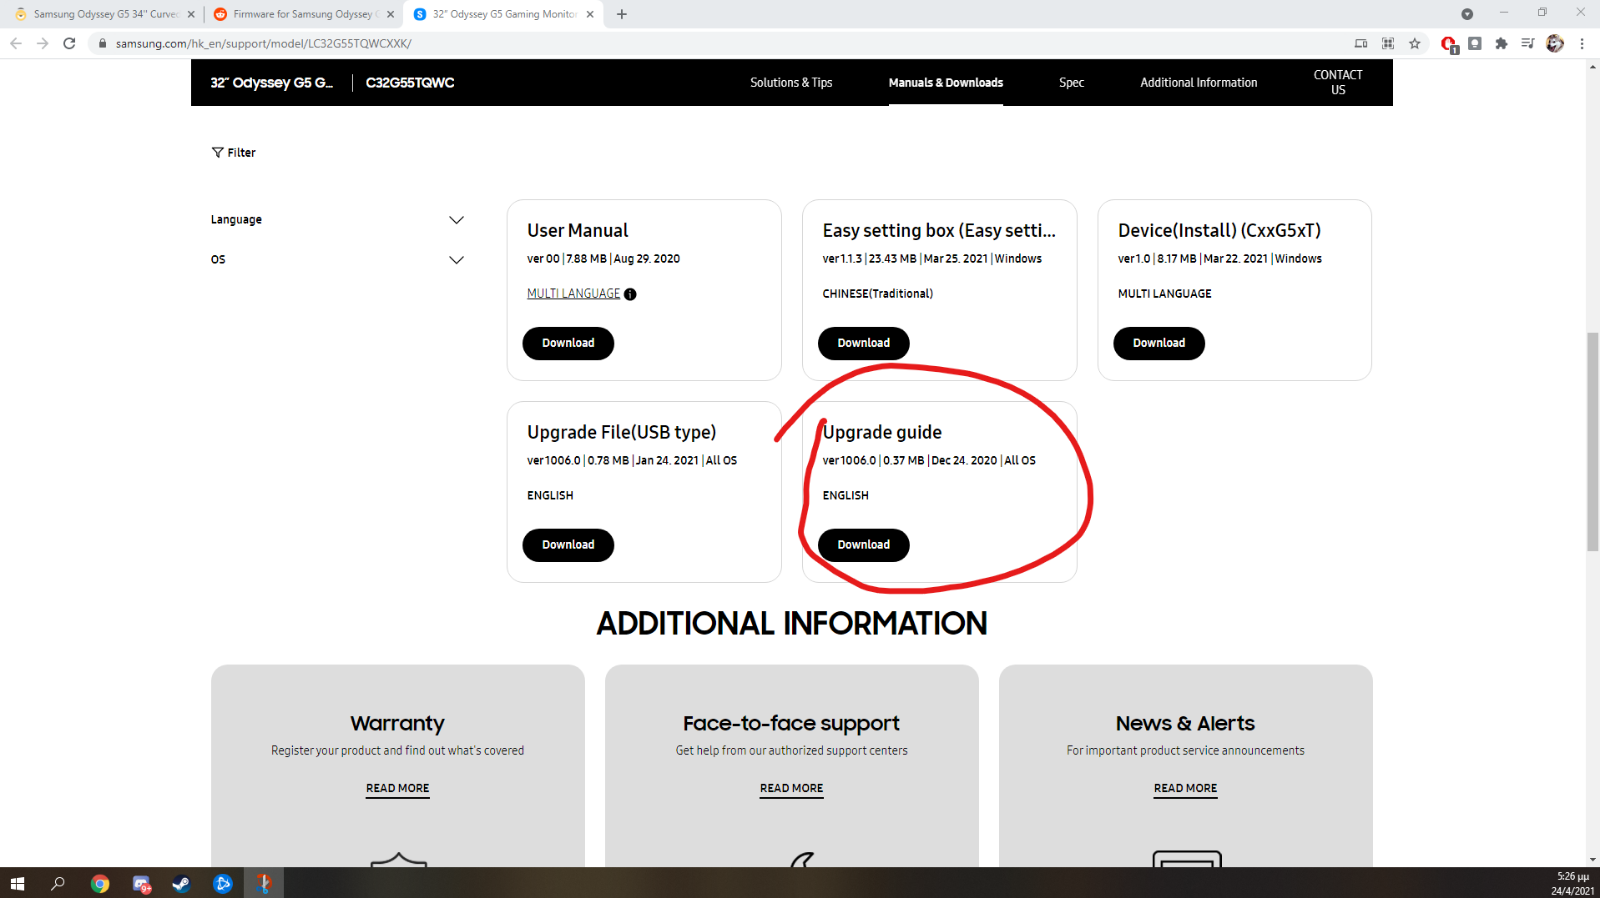Open the media control playlist icon
Screen dimensions: 1600x898
point(1528,43)
